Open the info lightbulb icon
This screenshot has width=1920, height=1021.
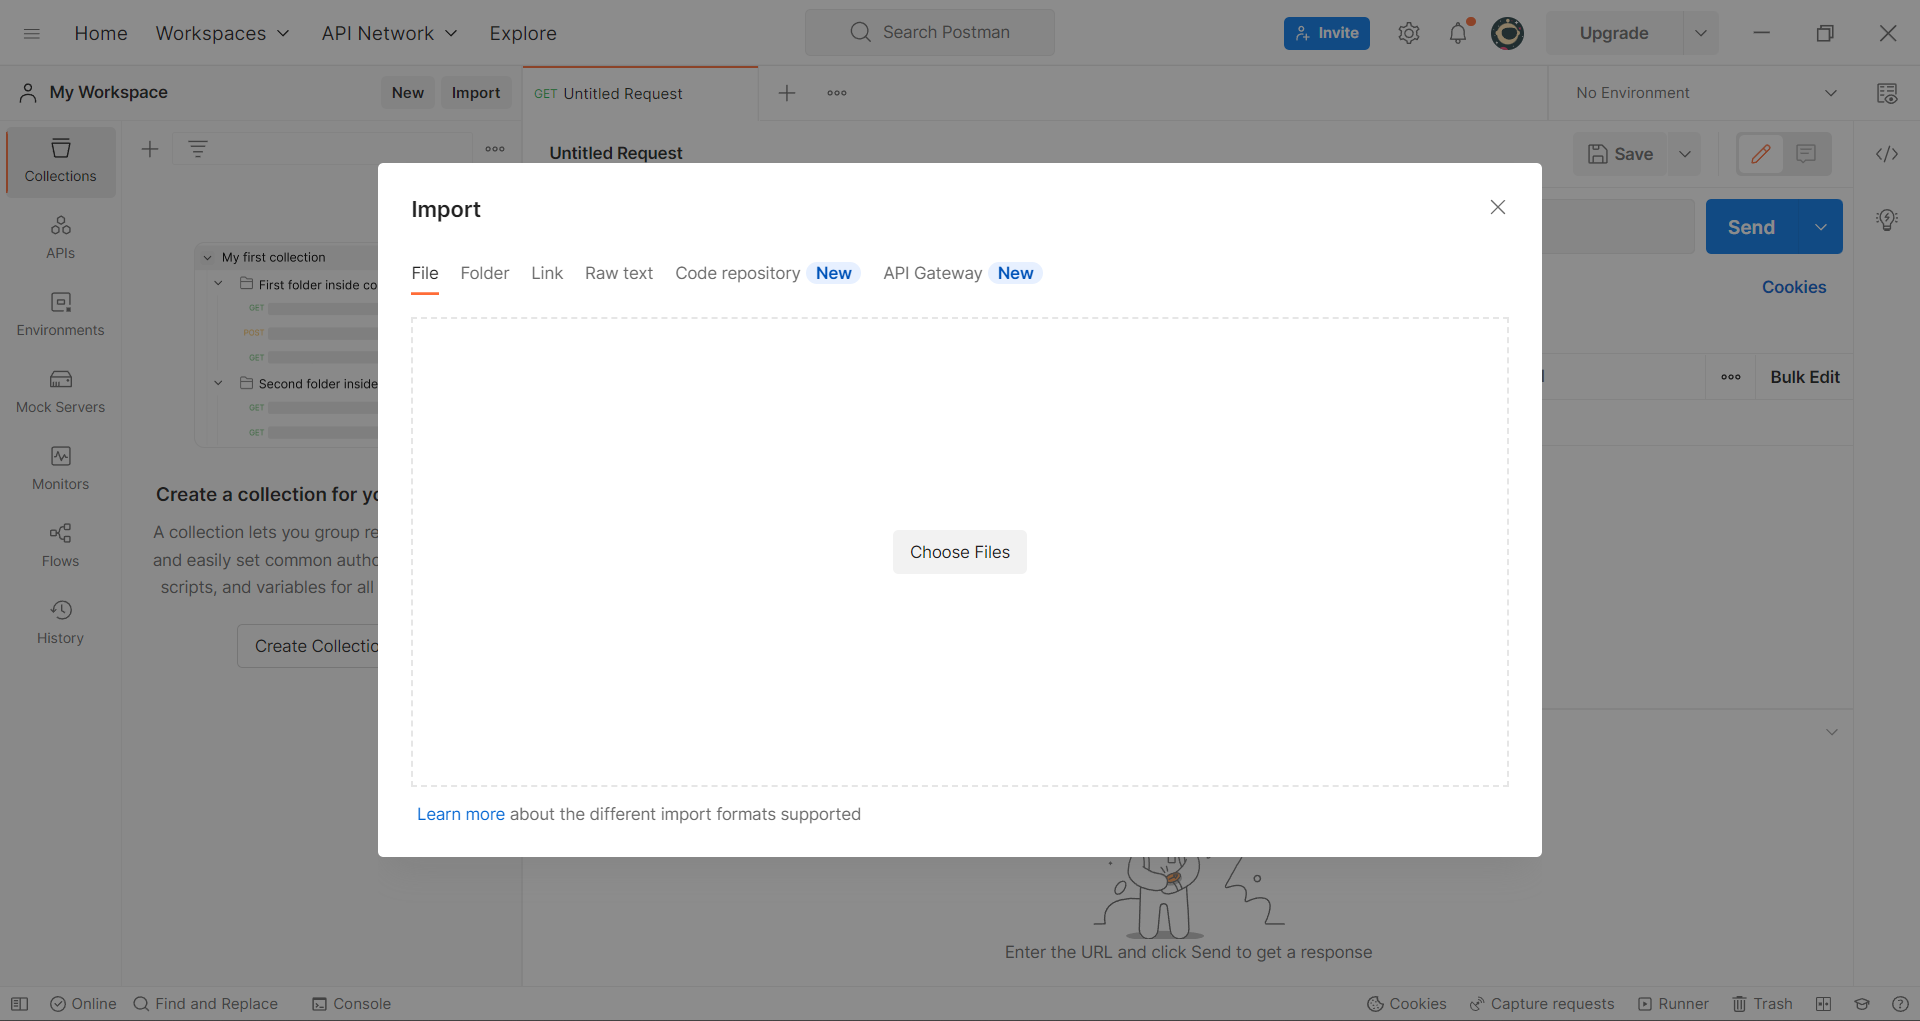pyautogui.click(x=1887, y=220)
